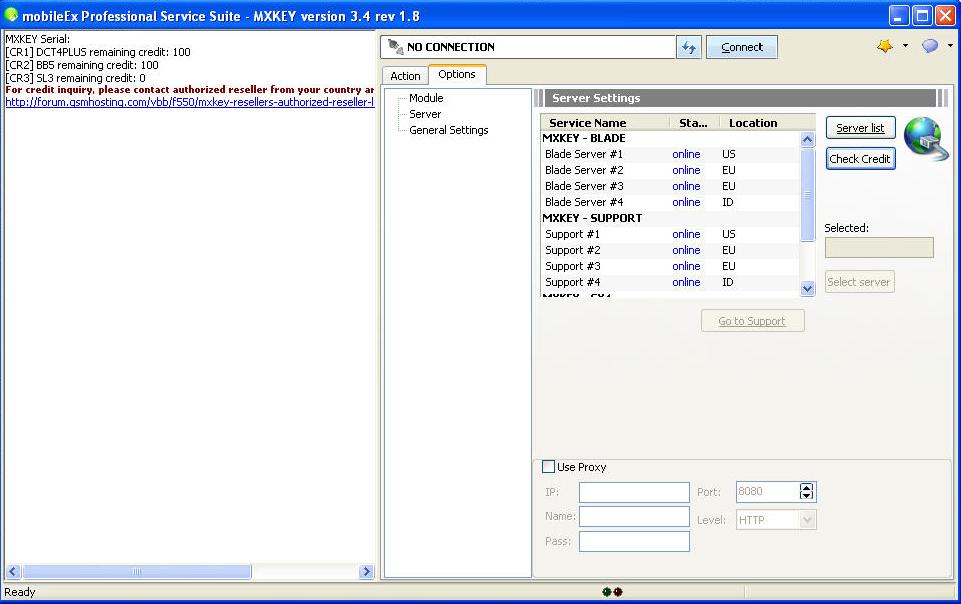
Task: Select Blade Server #3 row
Action: [670, 186]
